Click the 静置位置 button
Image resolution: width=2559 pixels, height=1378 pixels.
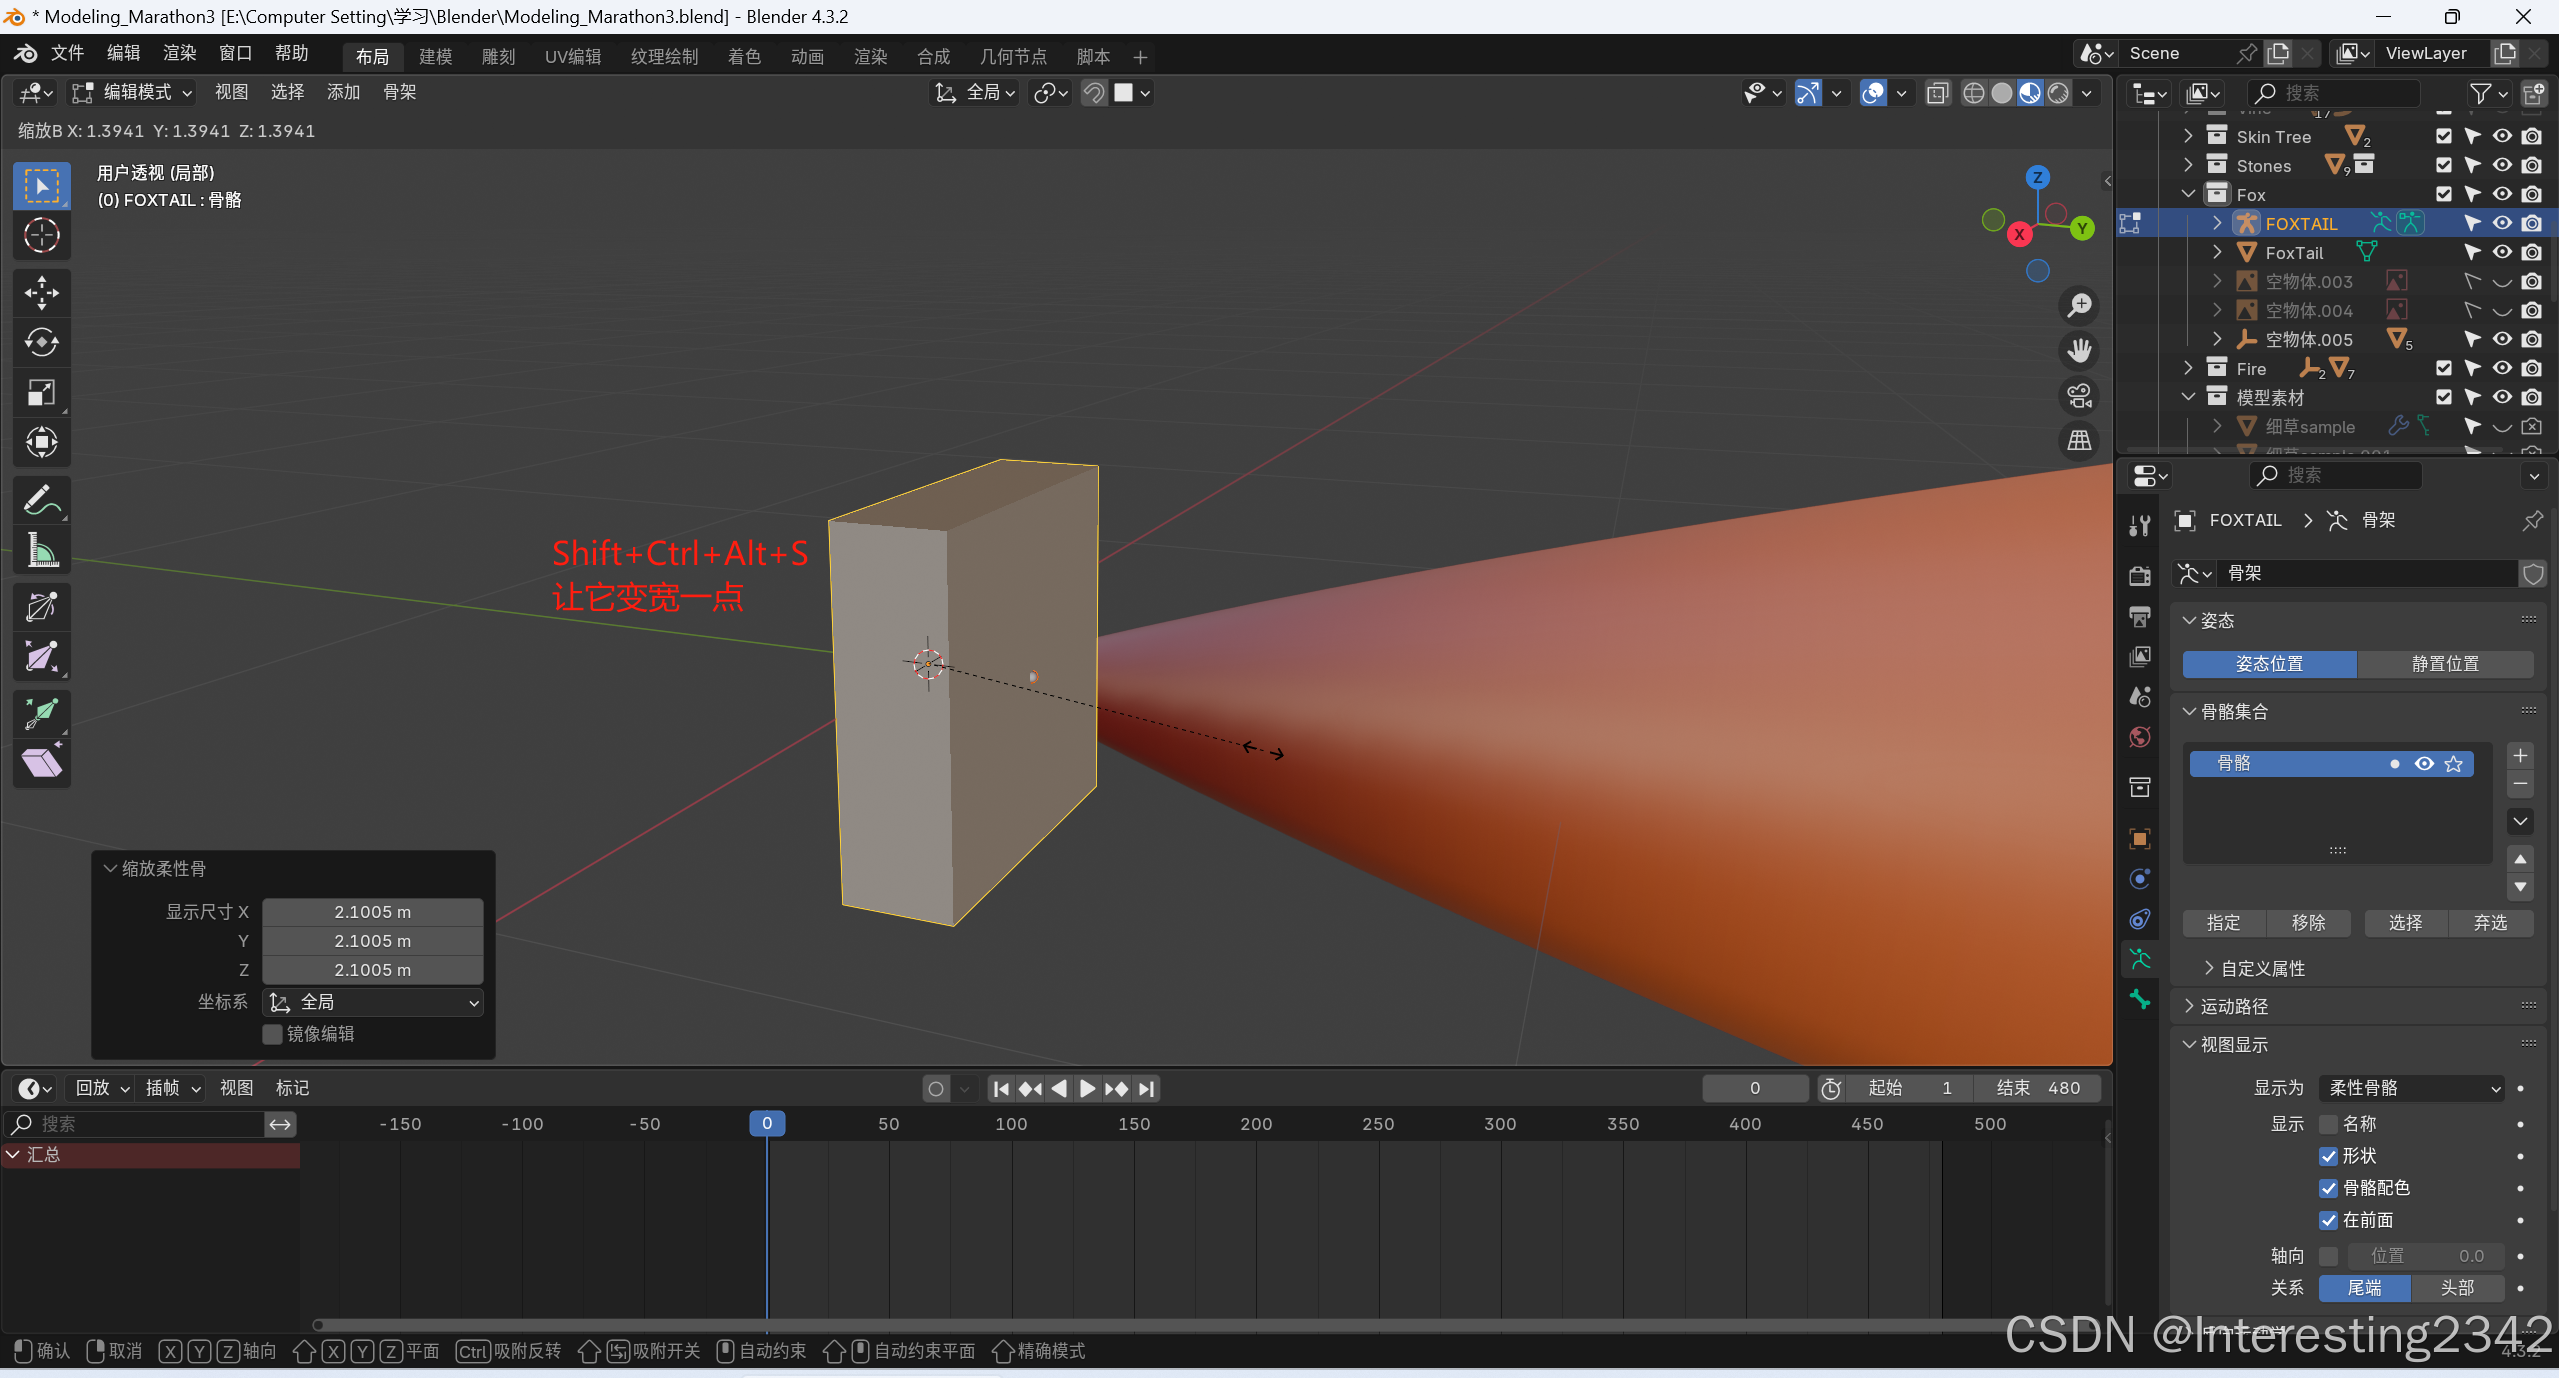tap(2445, 664)
